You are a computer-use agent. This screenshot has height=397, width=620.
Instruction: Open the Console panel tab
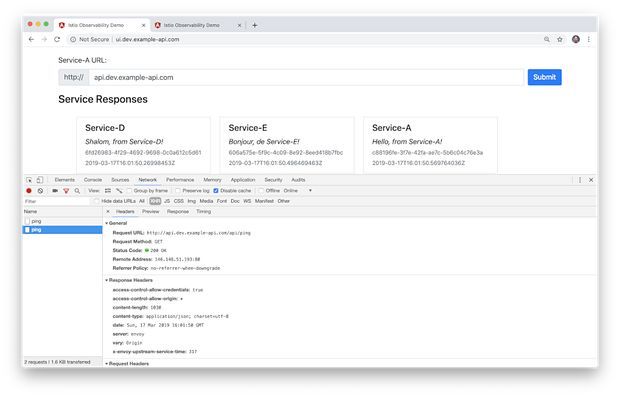(93, 180)
